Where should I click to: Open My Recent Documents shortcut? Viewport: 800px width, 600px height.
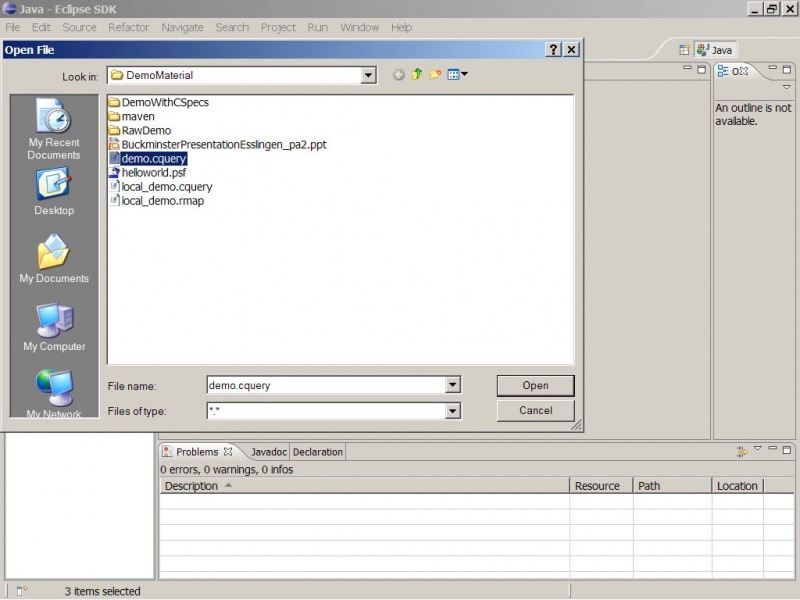tap(54, 130)
